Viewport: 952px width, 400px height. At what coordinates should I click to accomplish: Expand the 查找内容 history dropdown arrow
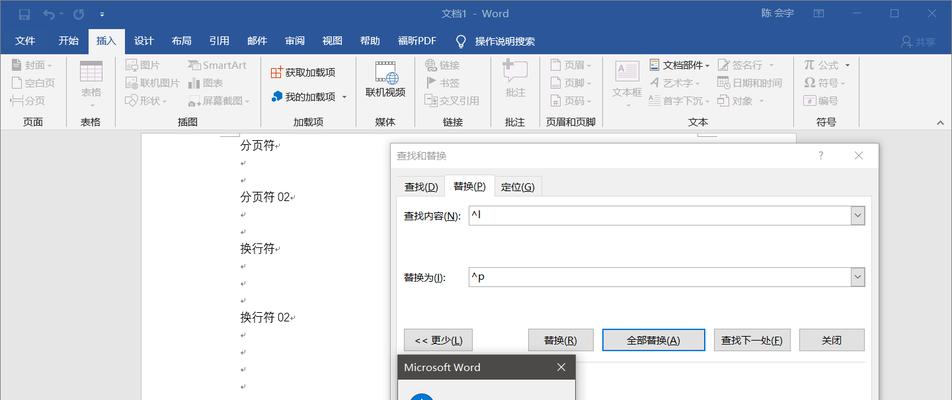coord(857,215)
